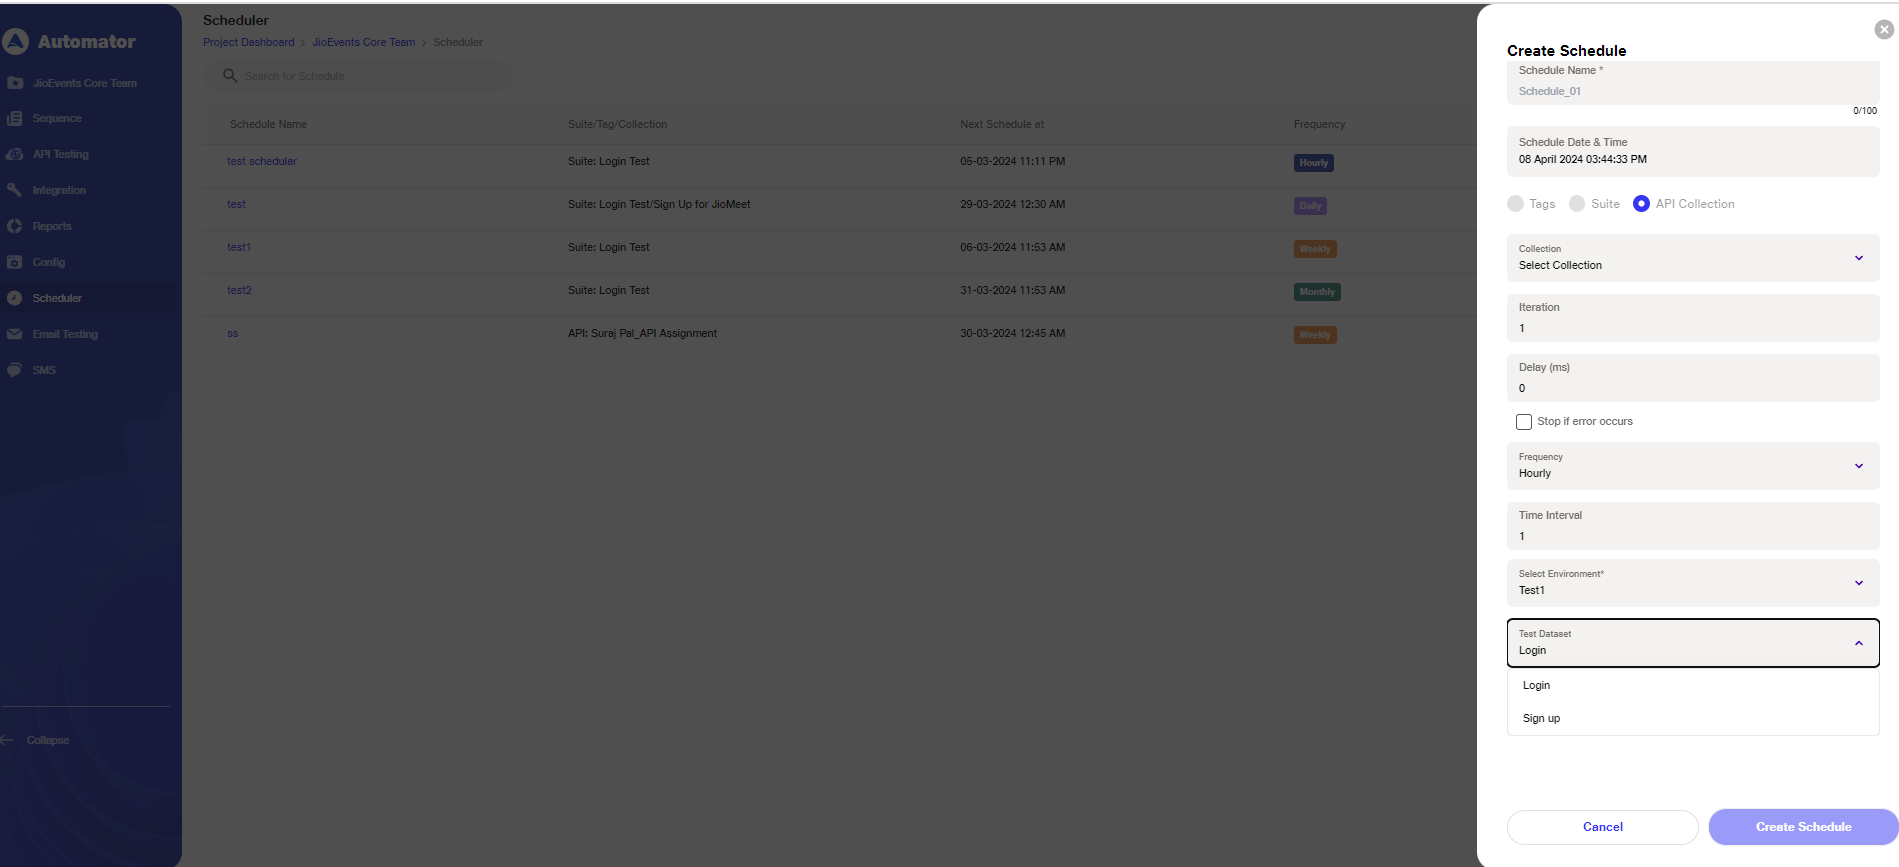1899x867 pixels.
Task: Open Sequence in the sidebar
Action: coord(57,118)
